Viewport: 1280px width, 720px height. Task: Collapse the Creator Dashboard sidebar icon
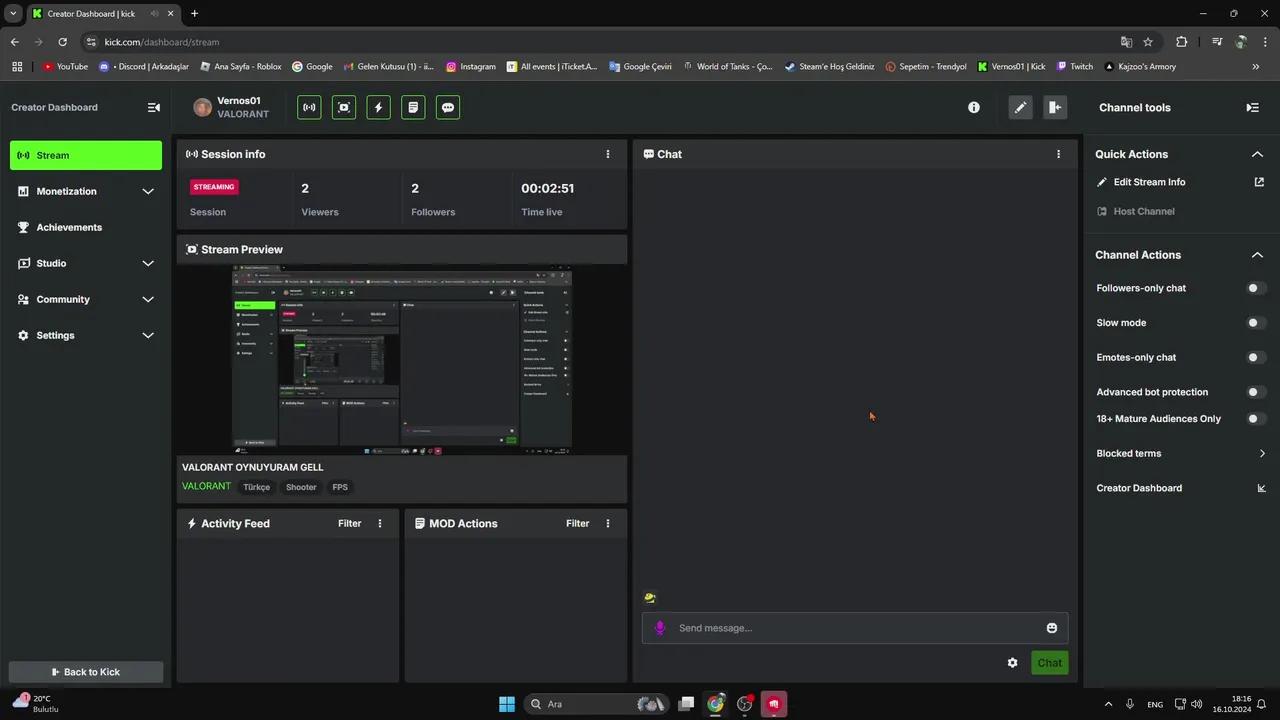click(154, 107)
